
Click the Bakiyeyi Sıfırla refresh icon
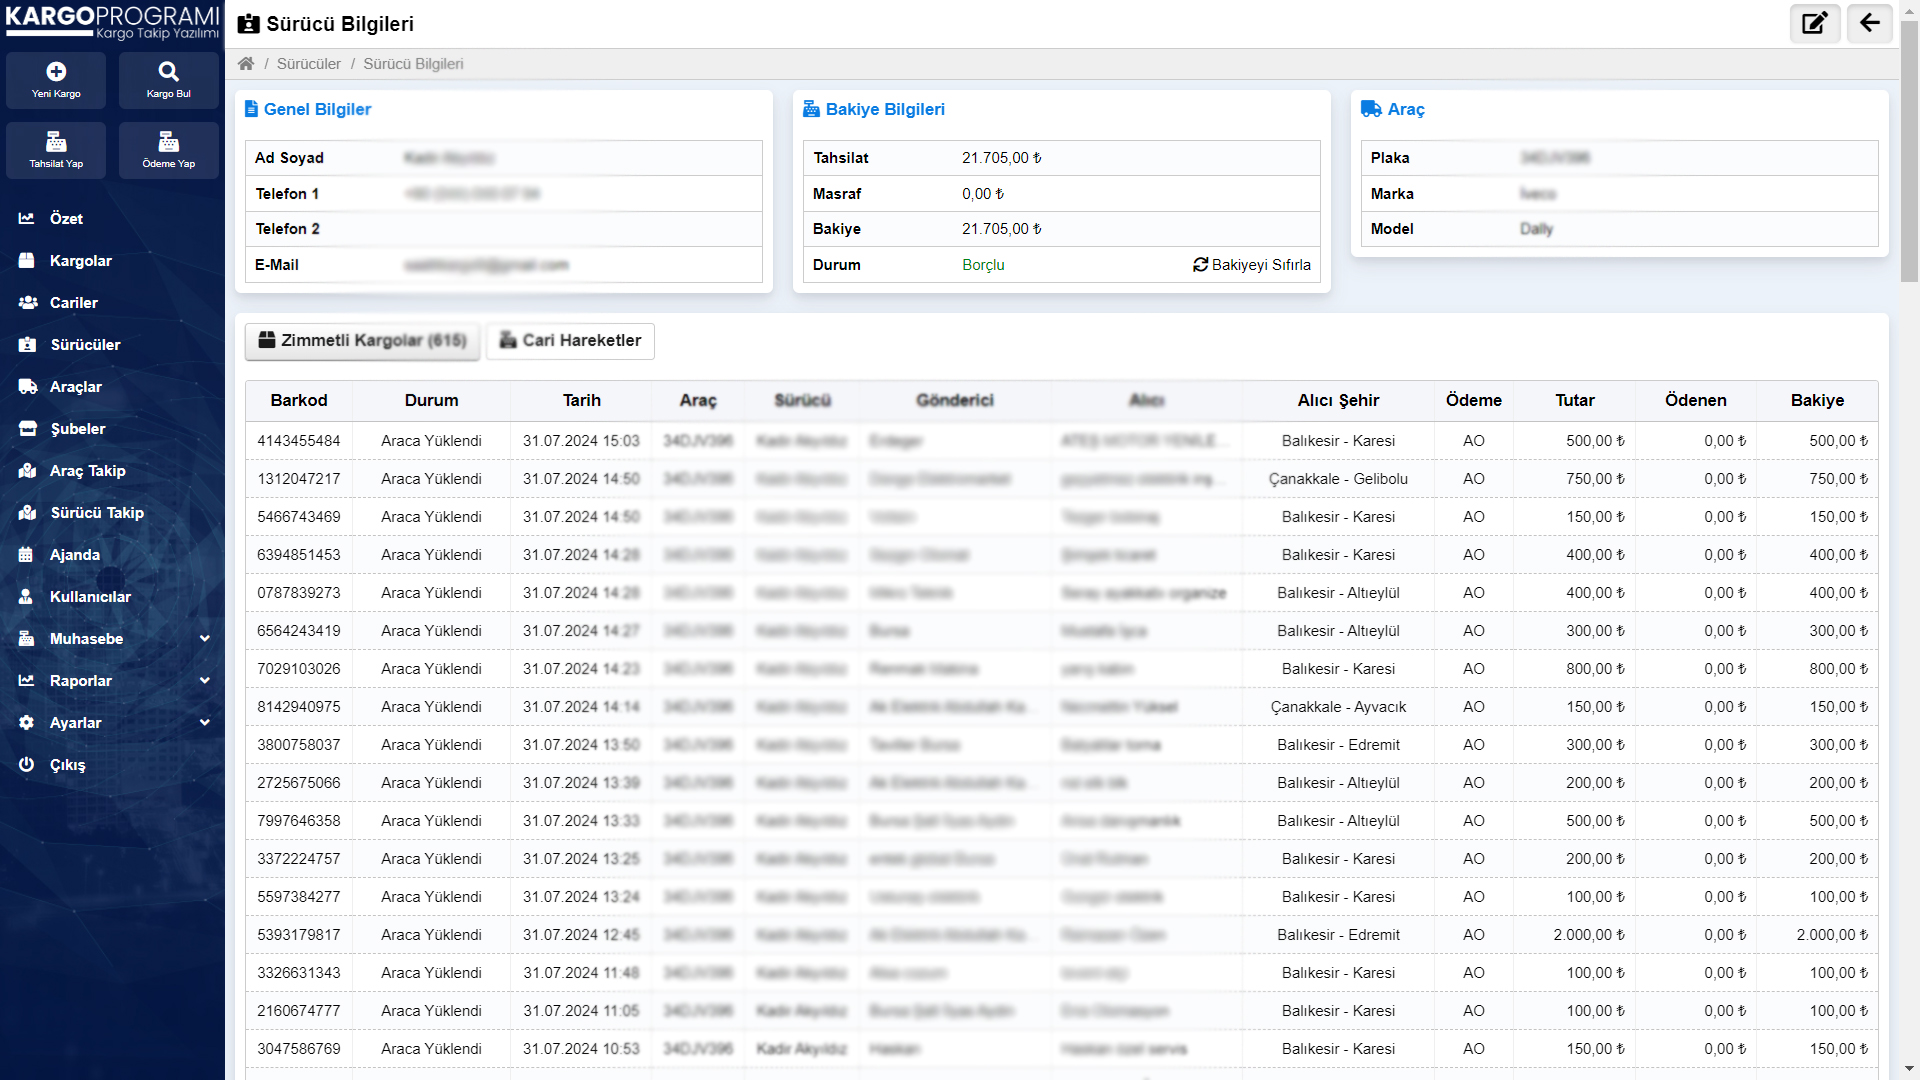tap(1200, 265)
